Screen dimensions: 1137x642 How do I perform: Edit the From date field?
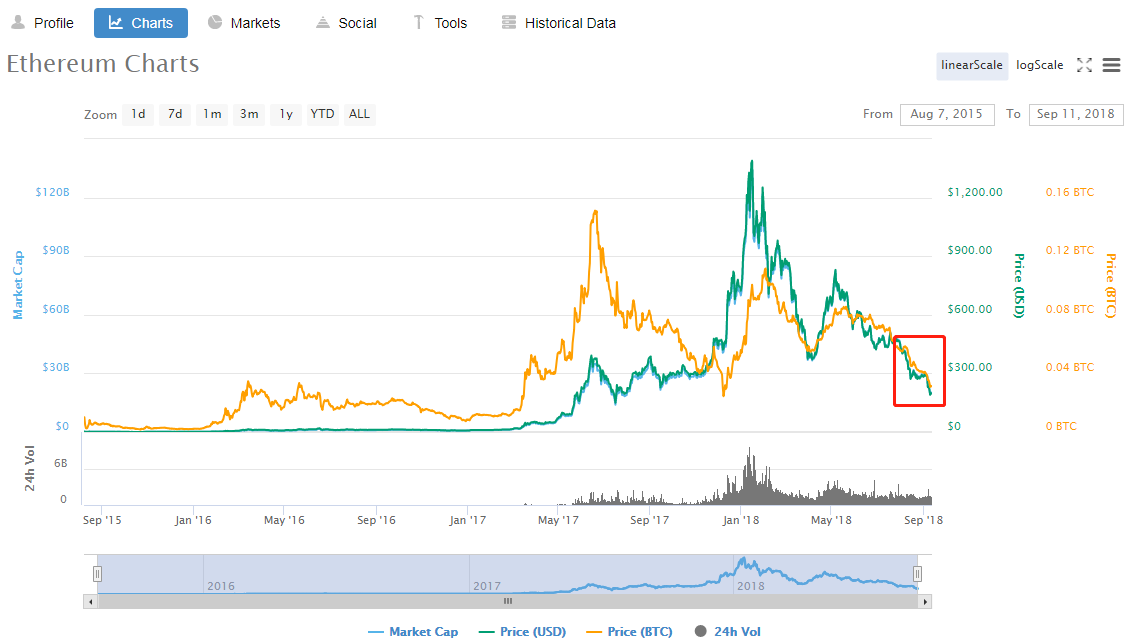pos(947,114)
